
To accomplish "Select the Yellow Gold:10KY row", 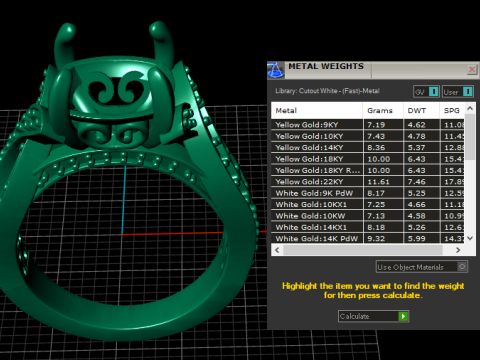I will [368, 136].
